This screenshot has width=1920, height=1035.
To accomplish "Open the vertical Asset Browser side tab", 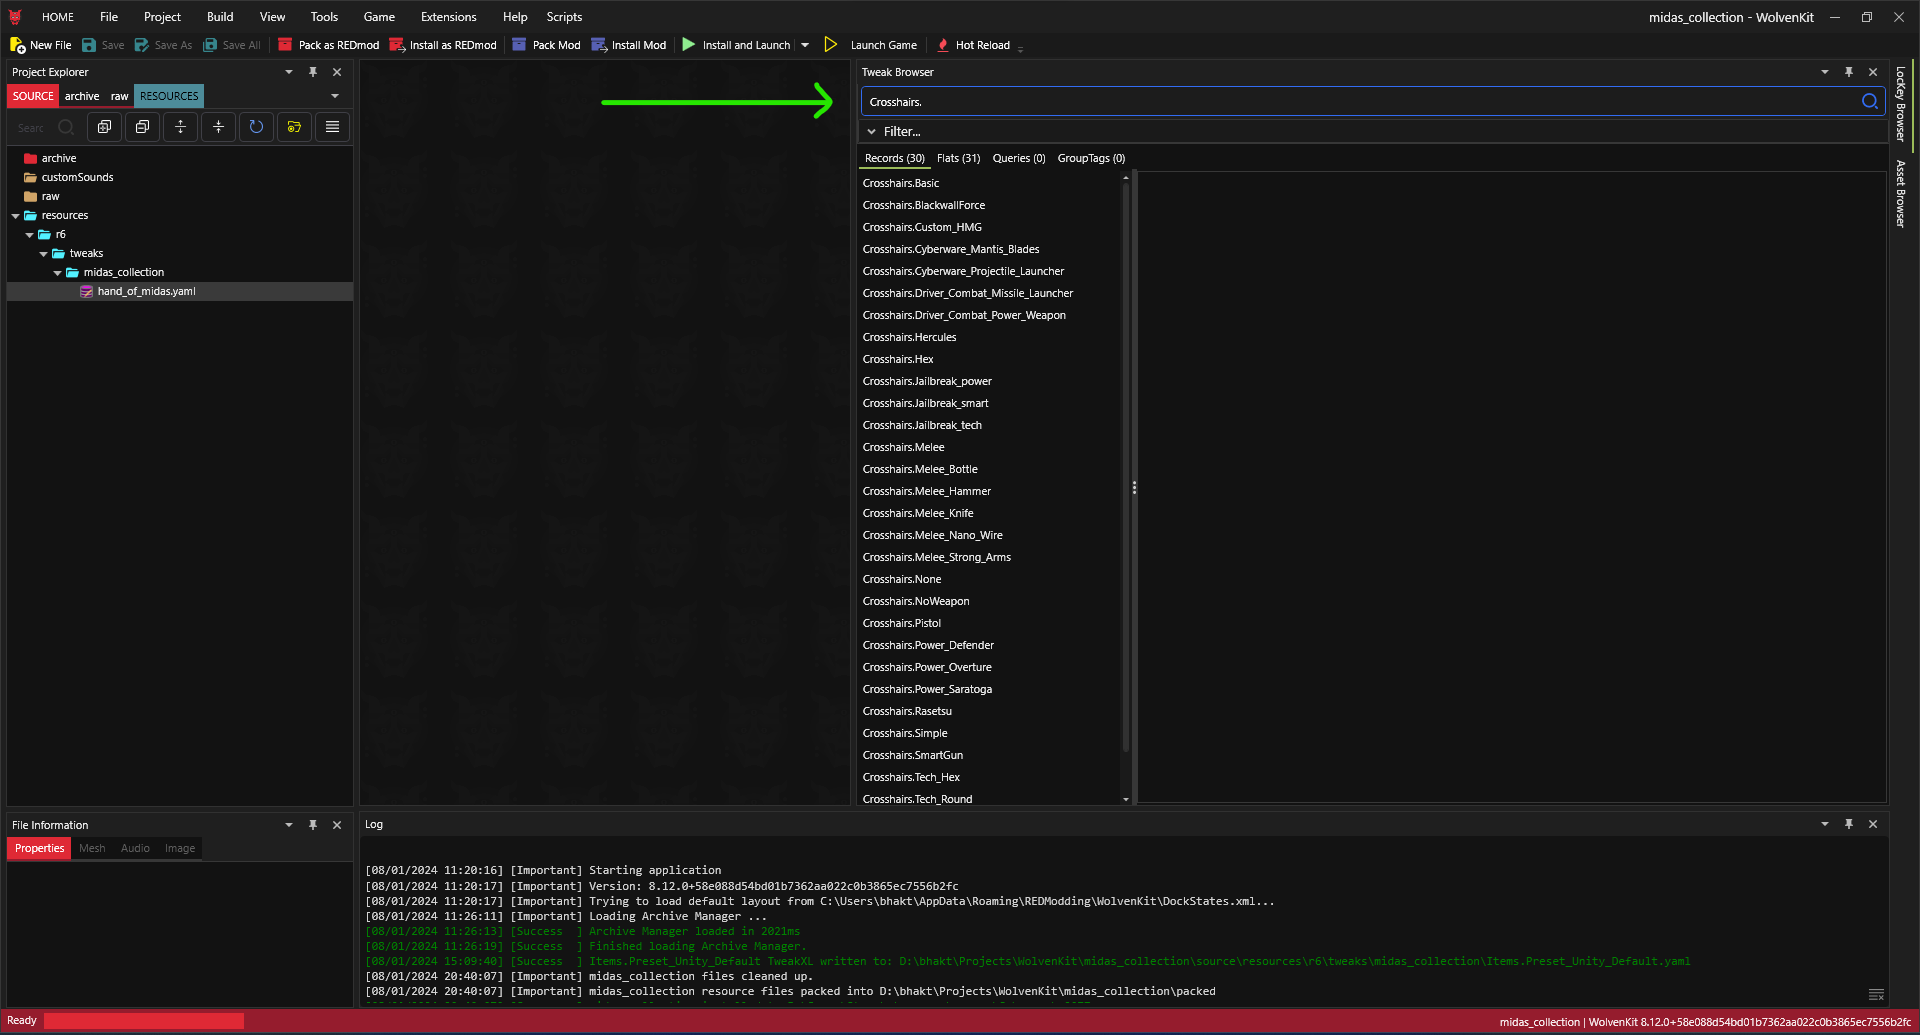I will click(x=1900, y=194).
